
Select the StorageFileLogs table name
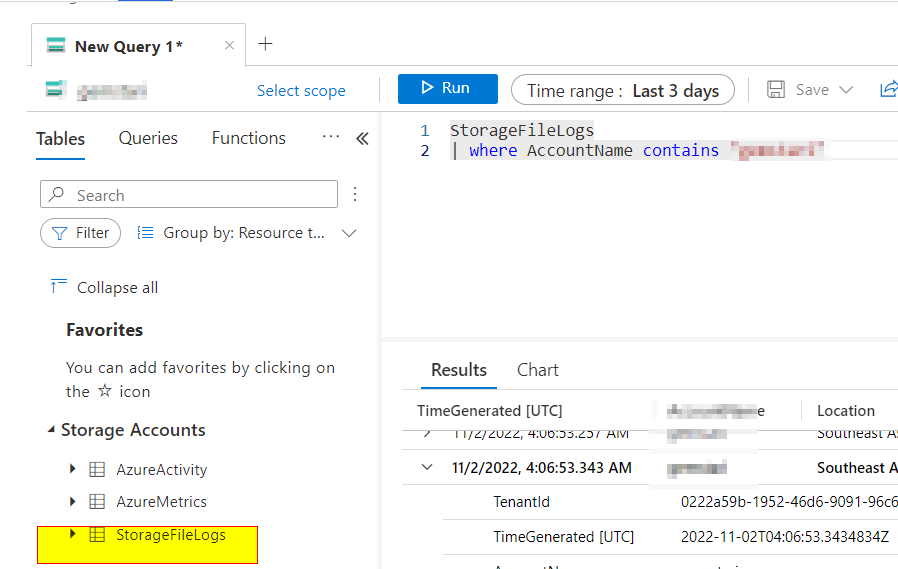(x=171, y=535)
